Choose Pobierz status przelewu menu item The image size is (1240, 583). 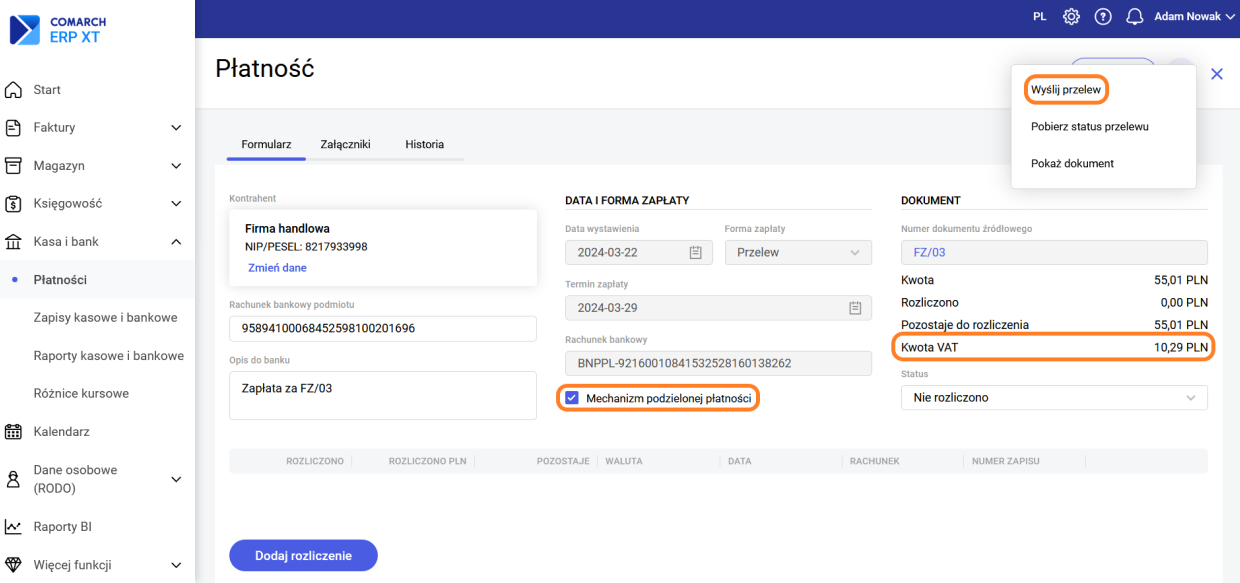click(x=1089, y=127)
